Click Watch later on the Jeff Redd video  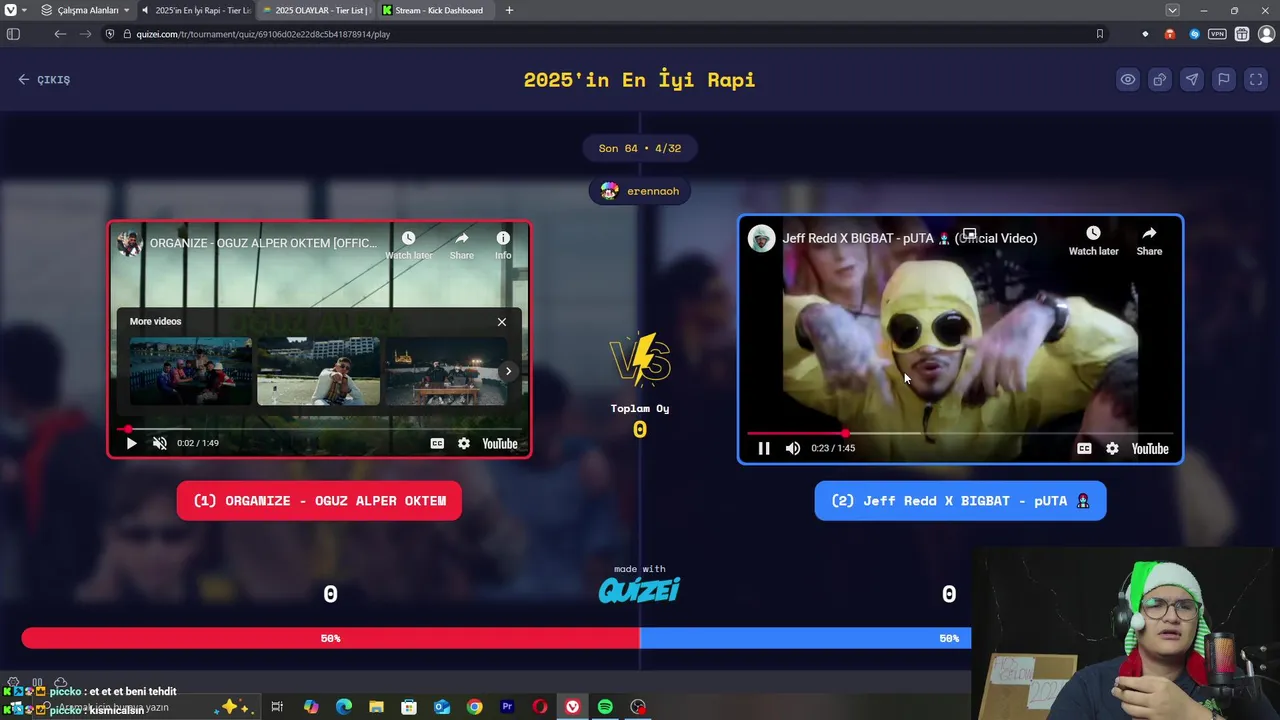[x=1093, y=241]
